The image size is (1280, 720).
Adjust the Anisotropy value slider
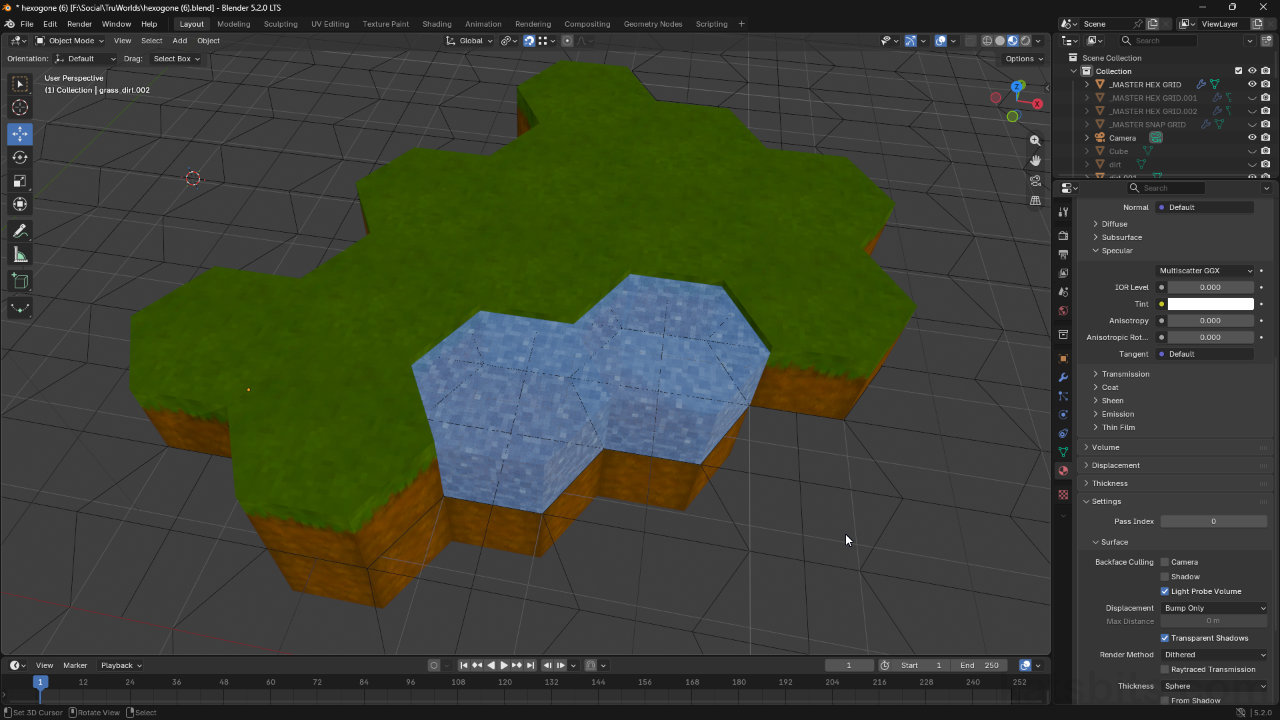[x=1211, y=321]
